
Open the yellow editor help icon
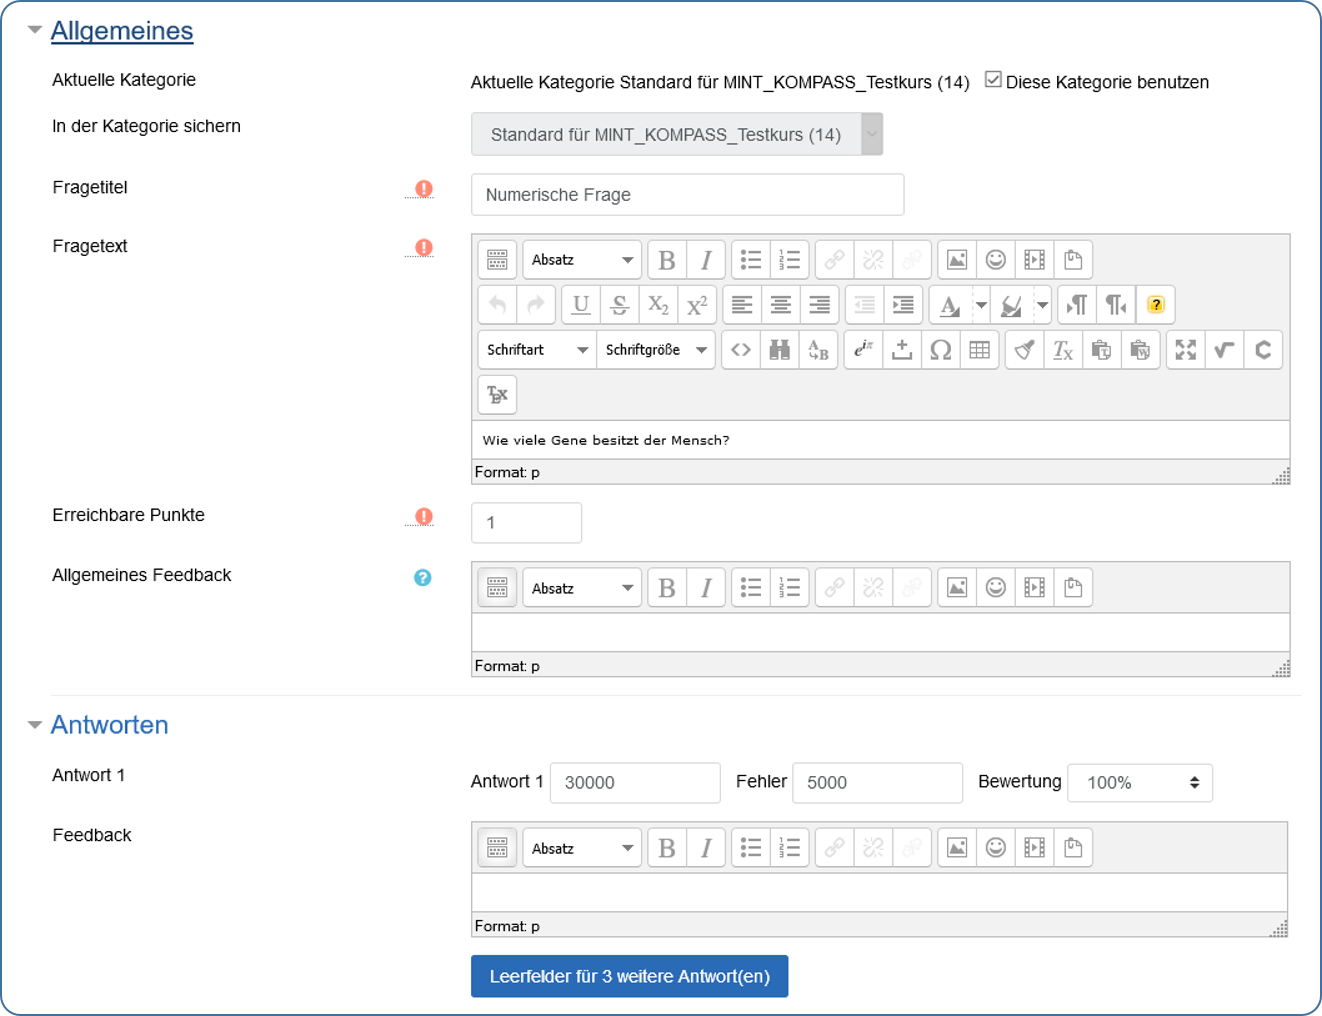(x=1156, y=305)
